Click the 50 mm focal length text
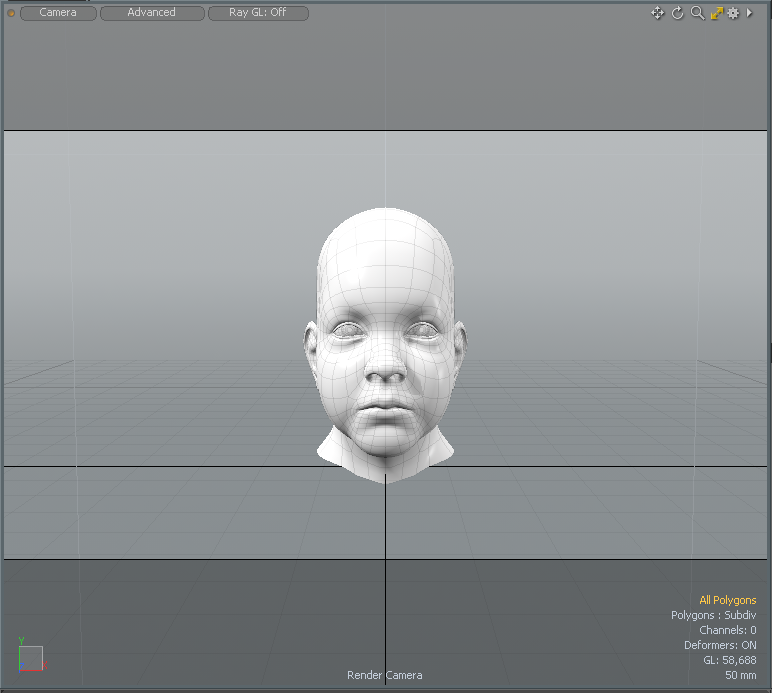 click(x=740, y=675)
